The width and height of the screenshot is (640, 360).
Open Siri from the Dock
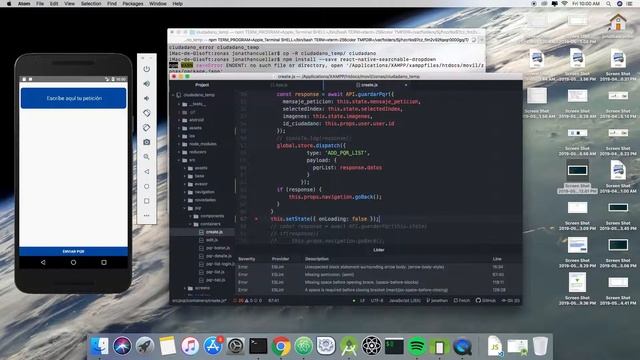coord(122,346)
